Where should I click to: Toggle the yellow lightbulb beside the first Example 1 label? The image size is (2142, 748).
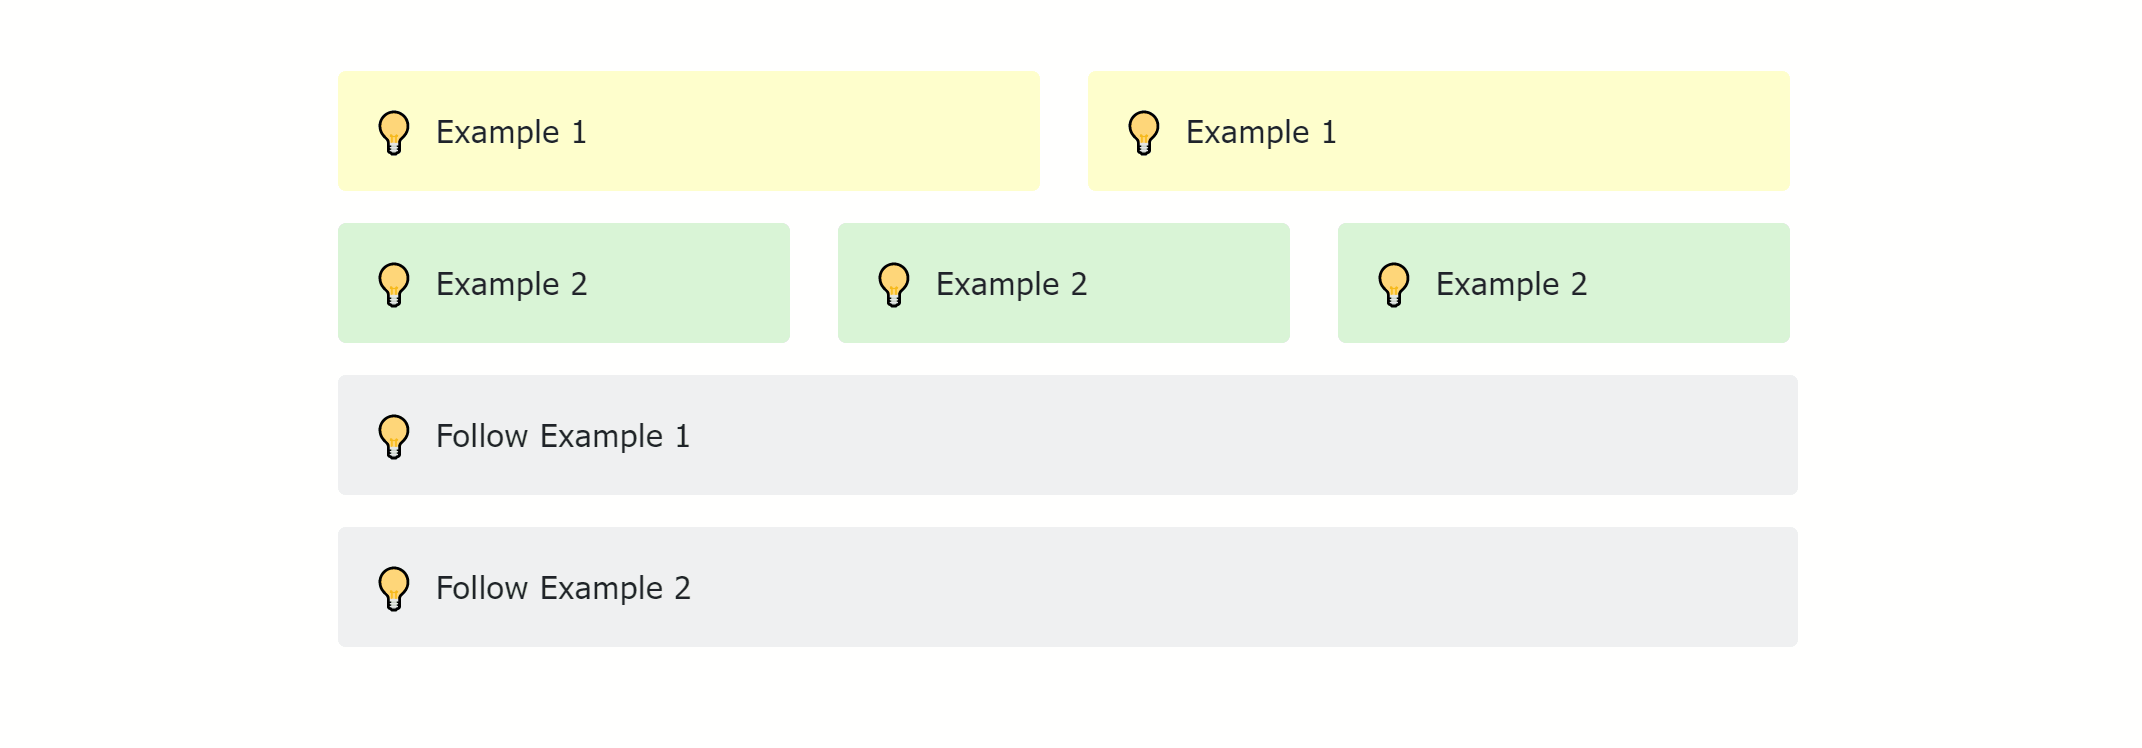point(394,130)
